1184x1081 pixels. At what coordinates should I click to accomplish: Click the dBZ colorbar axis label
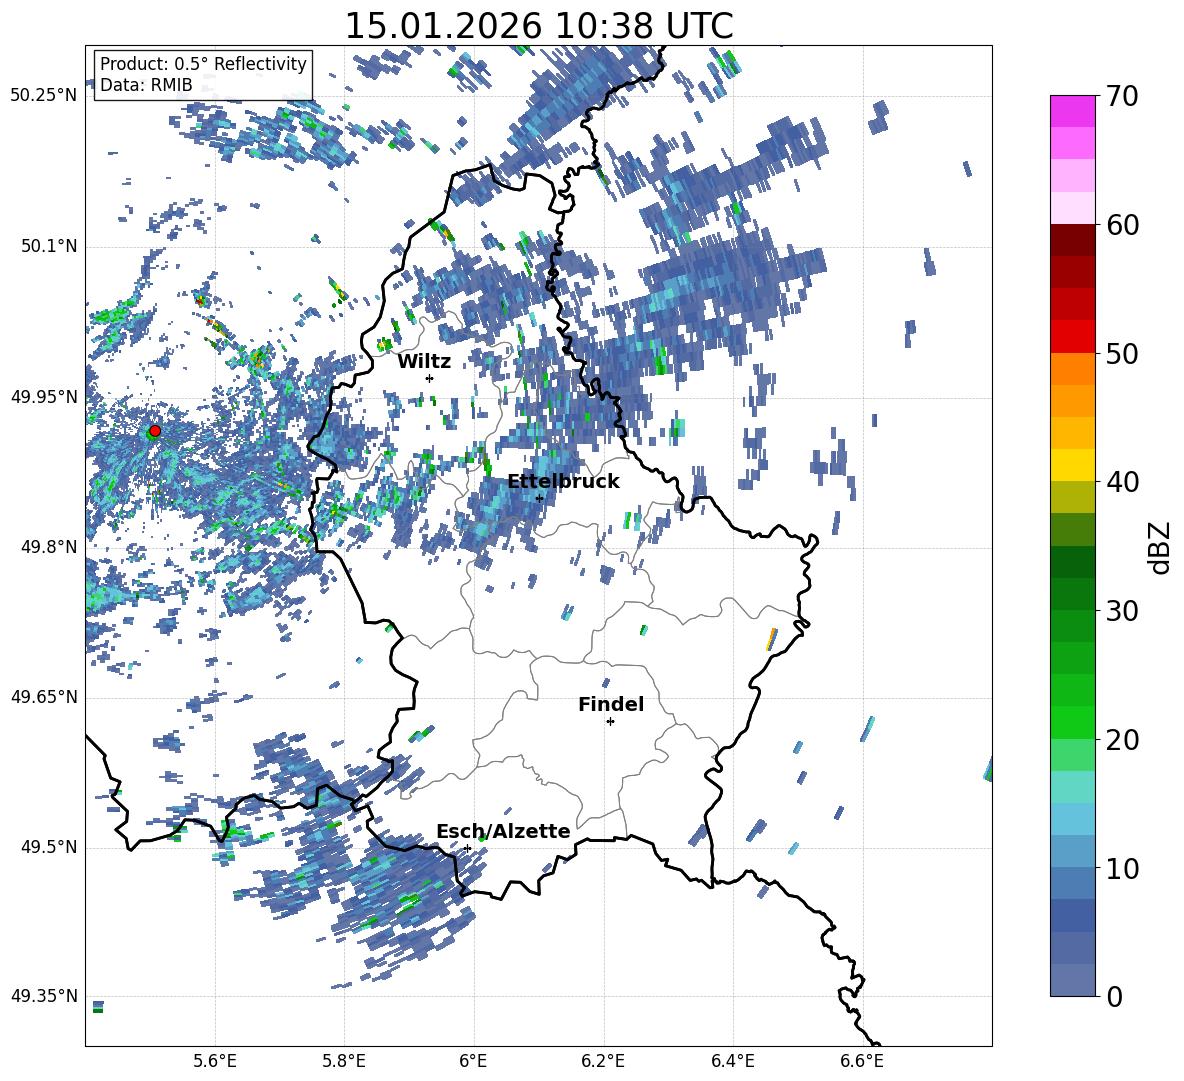(x=1161, y=547)
